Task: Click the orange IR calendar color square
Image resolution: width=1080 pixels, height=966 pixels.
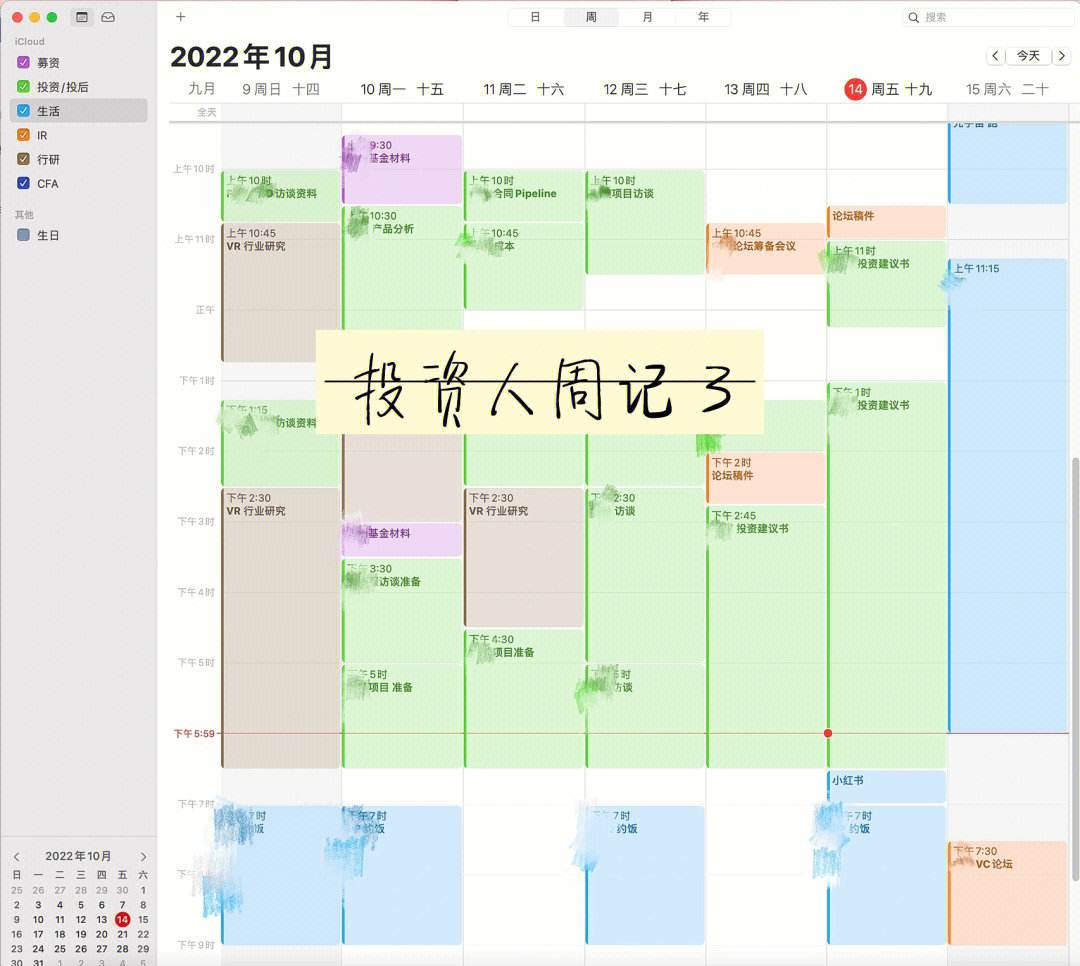Action: tap(22, 135)
